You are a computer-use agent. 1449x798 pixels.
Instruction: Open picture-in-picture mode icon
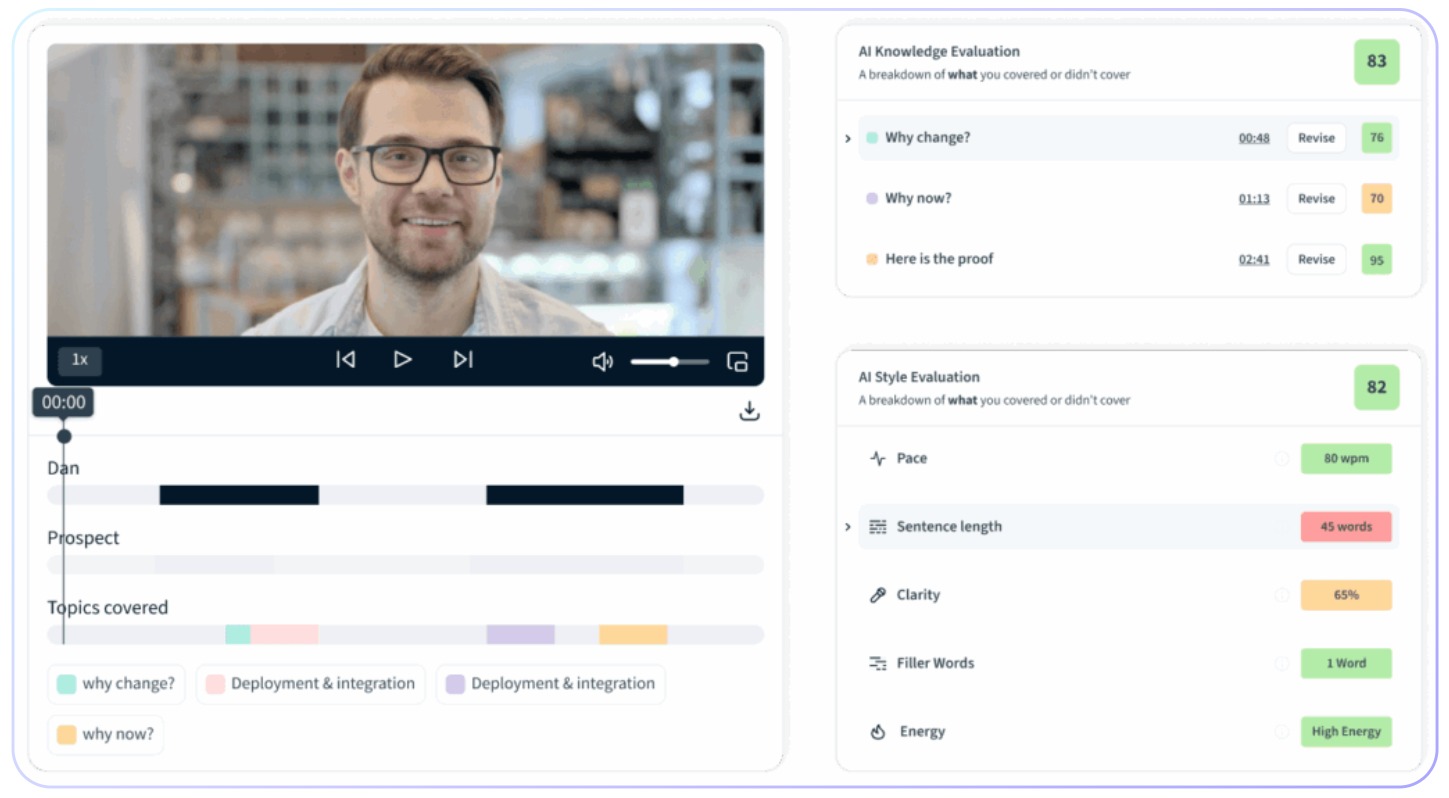click(738, 362)
